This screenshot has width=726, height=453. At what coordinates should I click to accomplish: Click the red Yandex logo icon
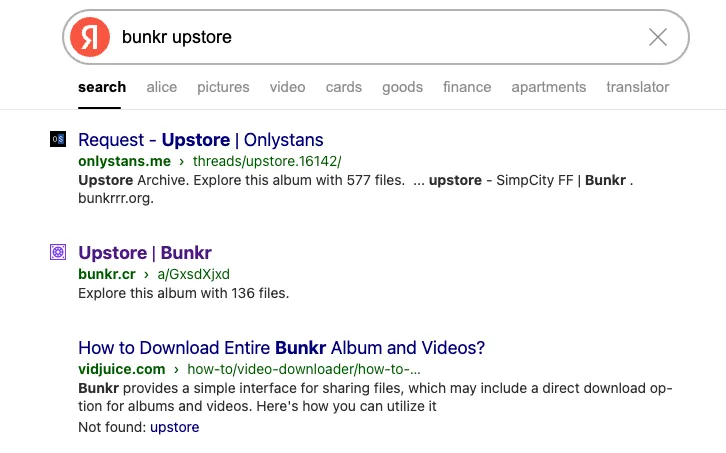(x=90, y=37)
